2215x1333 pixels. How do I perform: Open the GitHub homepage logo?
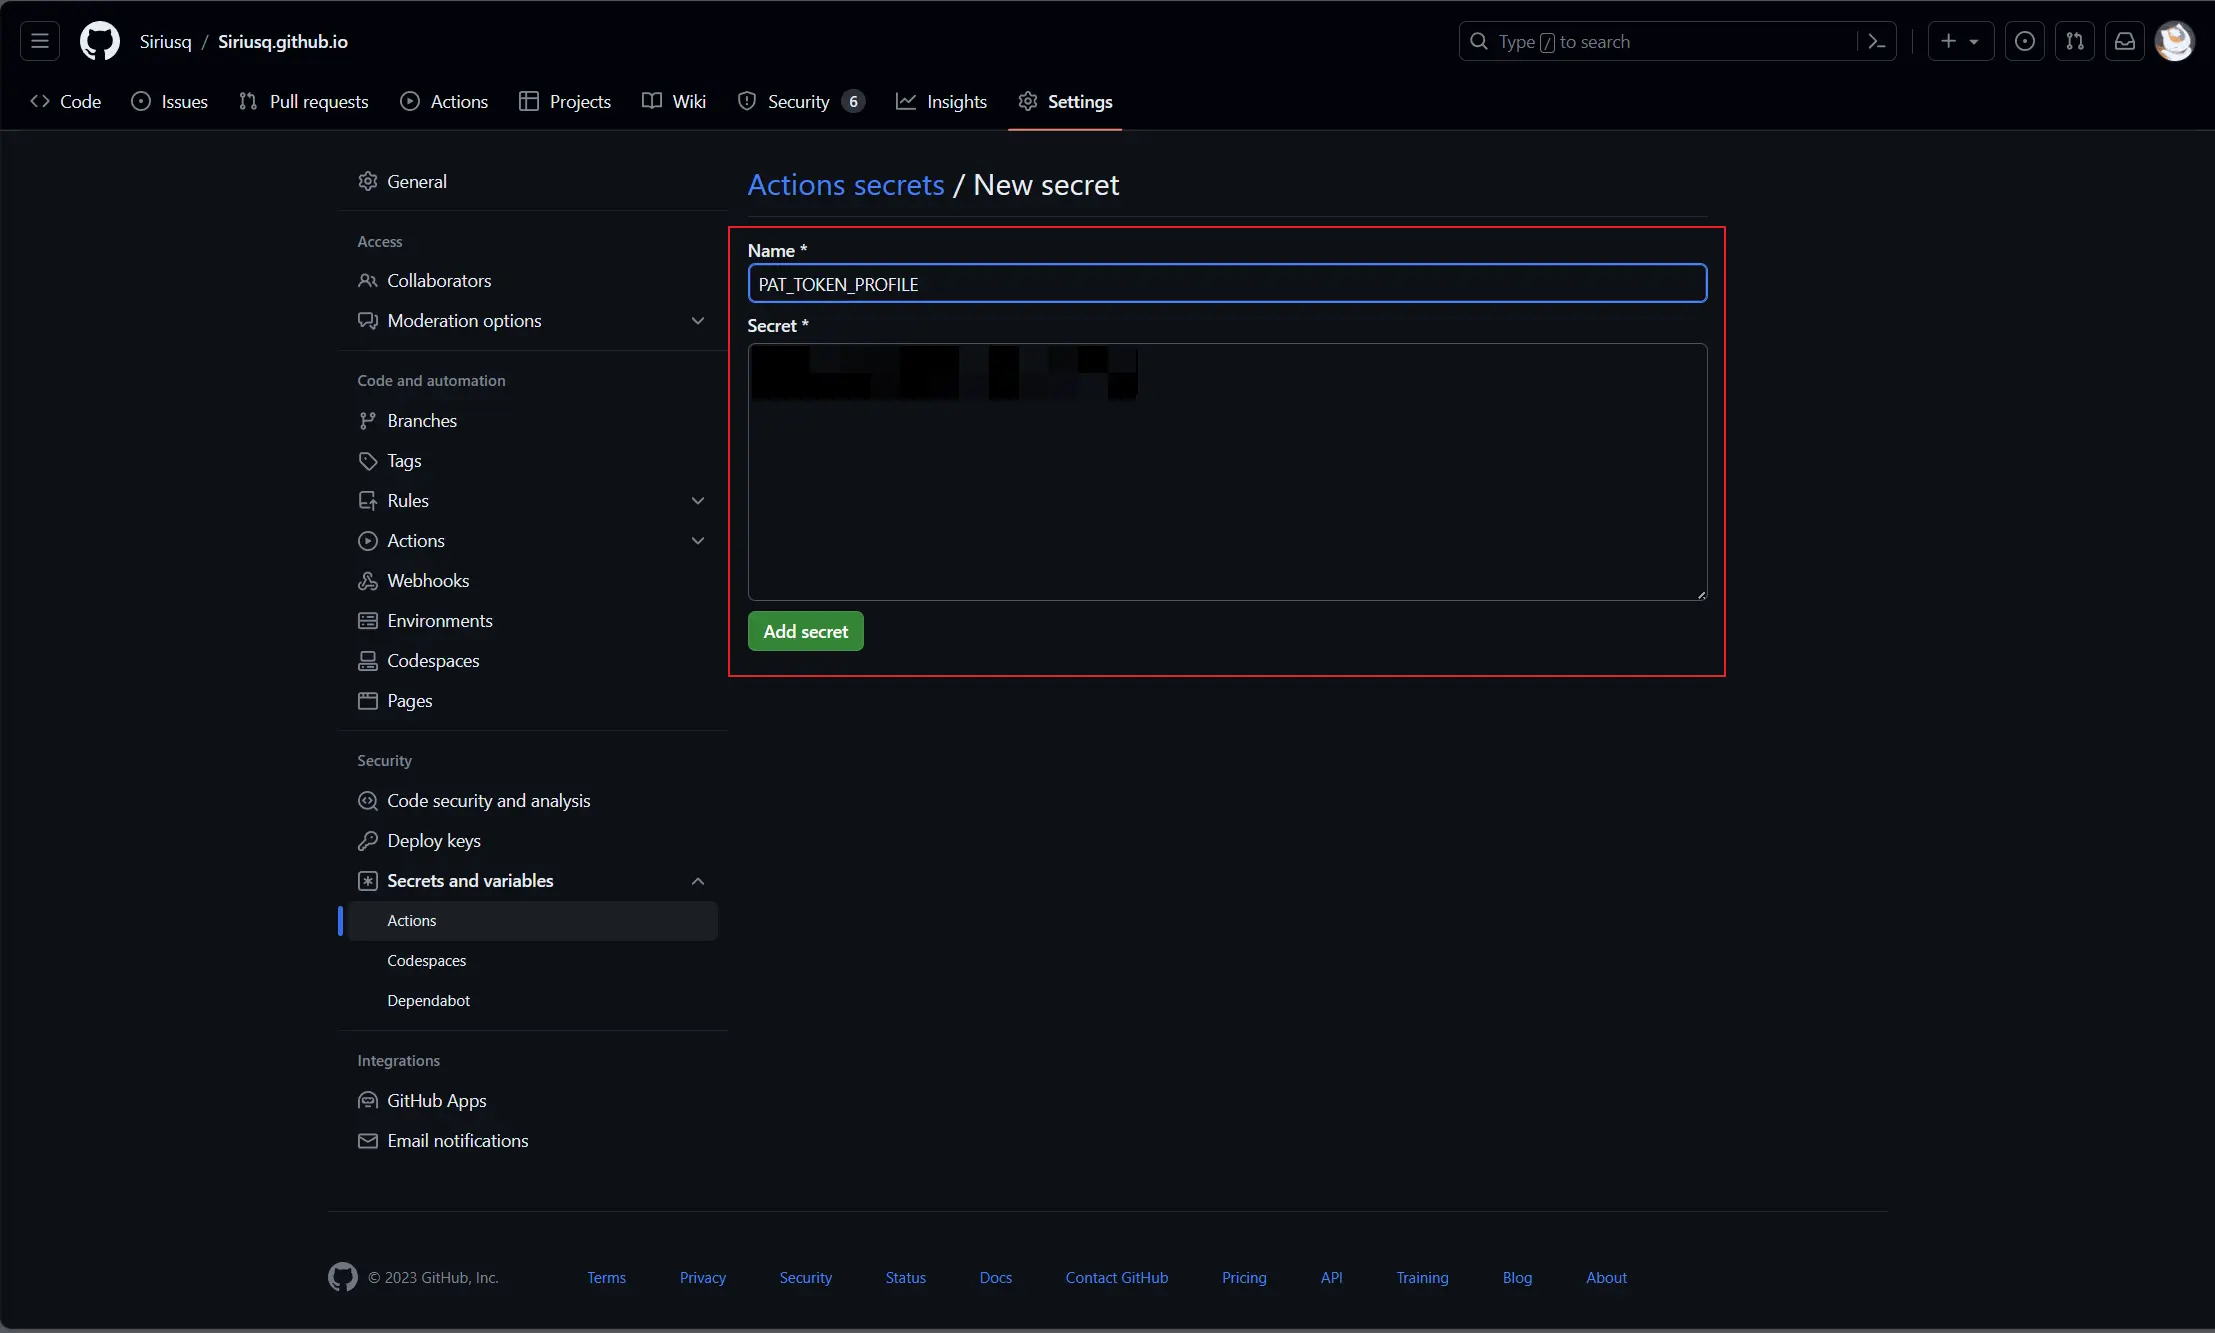pyautogui.click(x=100, y=42)
